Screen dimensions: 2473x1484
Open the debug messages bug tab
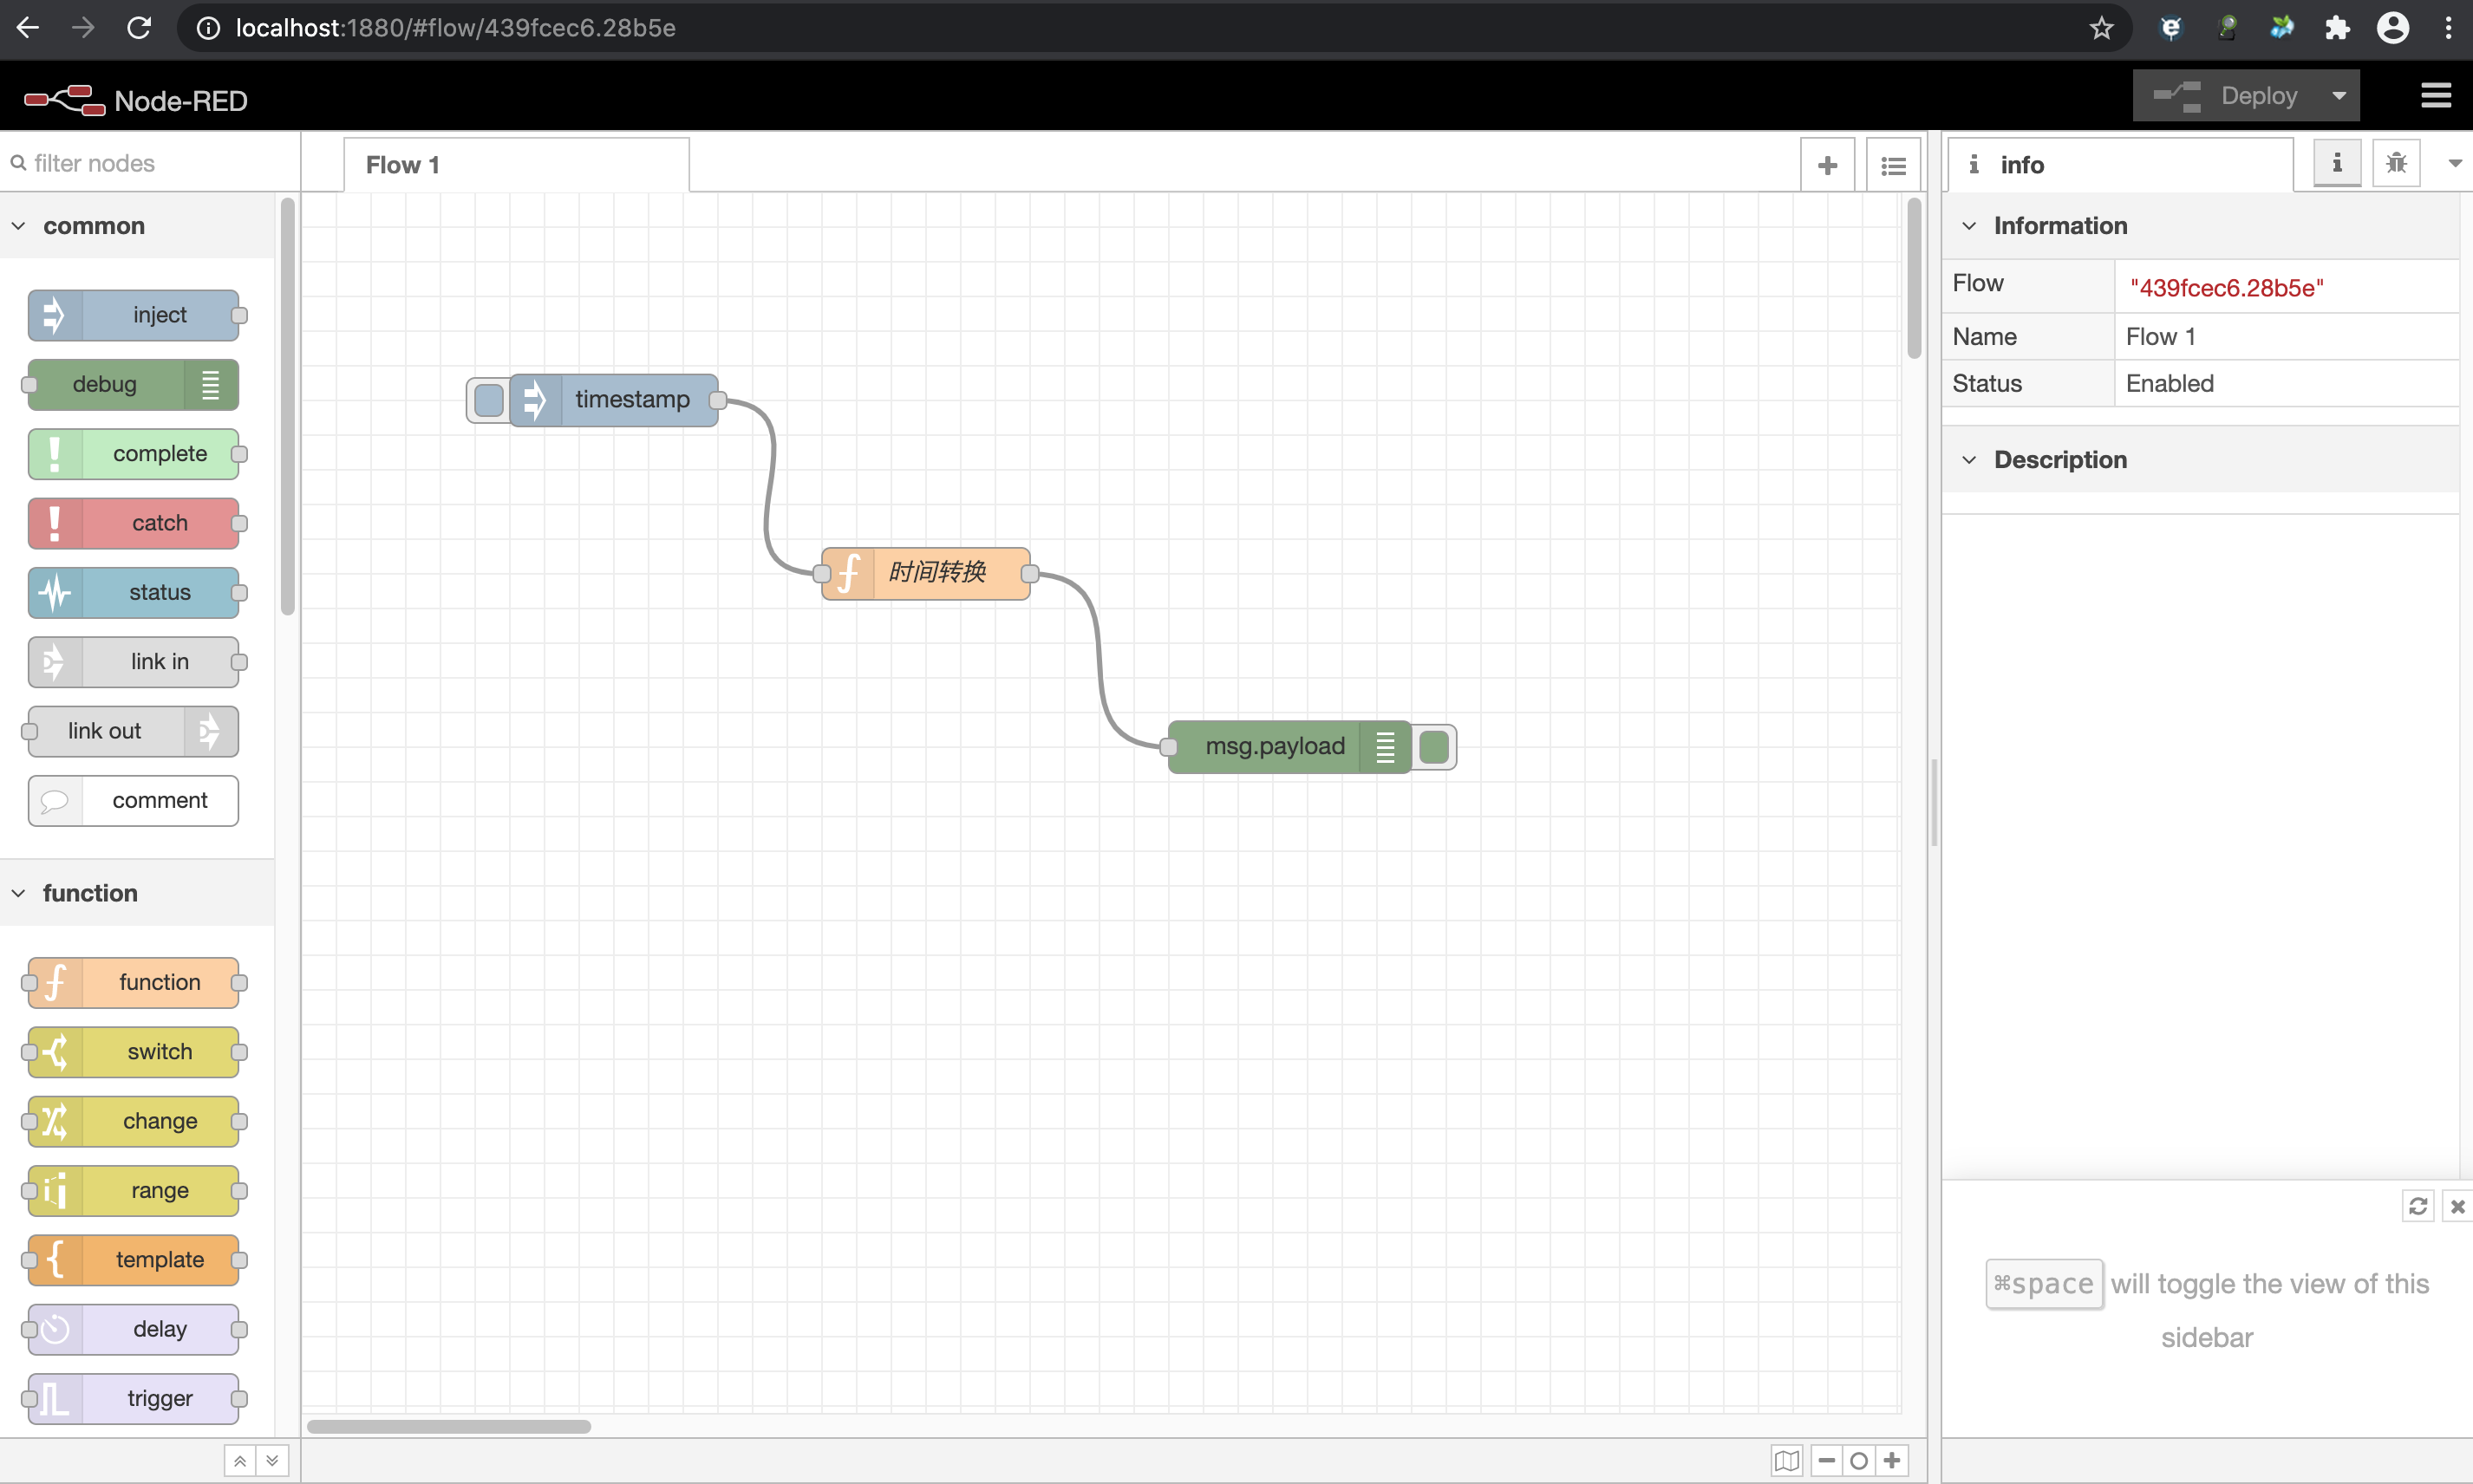click(x=2395, y=163)
